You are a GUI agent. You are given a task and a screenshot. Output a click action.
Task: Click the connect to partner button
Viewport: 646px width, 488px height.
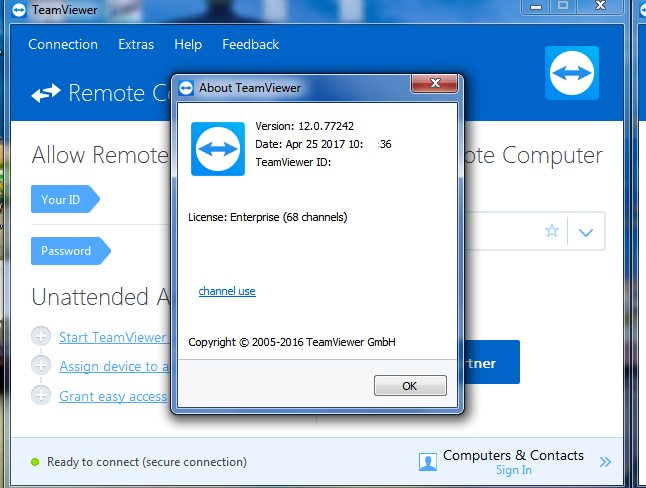click(x=492, y=362)
